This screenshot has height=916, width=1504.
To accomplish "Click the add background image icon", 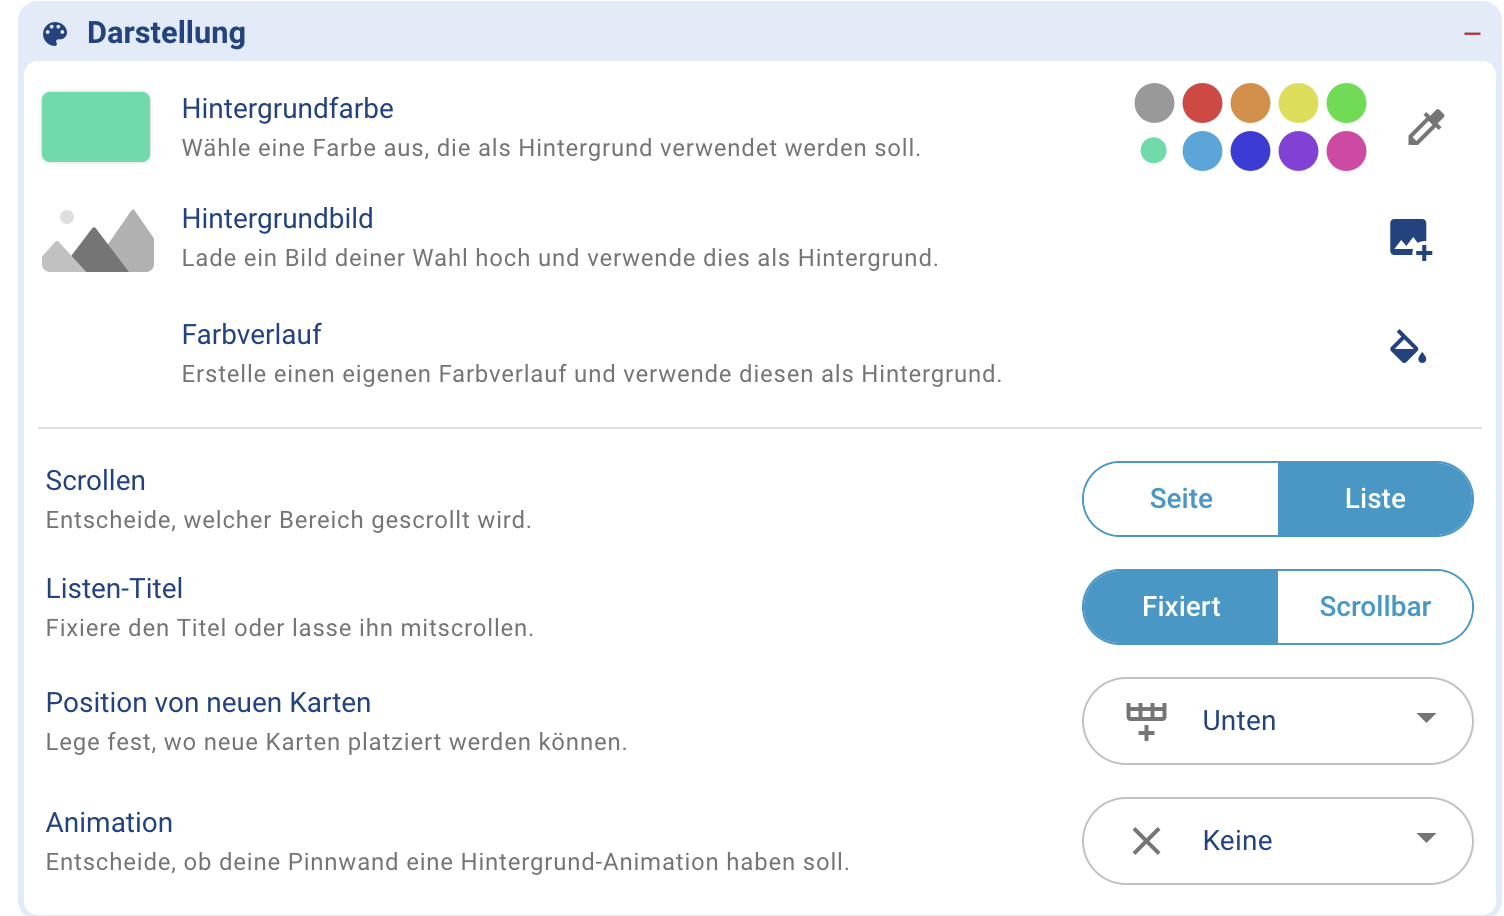I will [x=1410, y=239].
